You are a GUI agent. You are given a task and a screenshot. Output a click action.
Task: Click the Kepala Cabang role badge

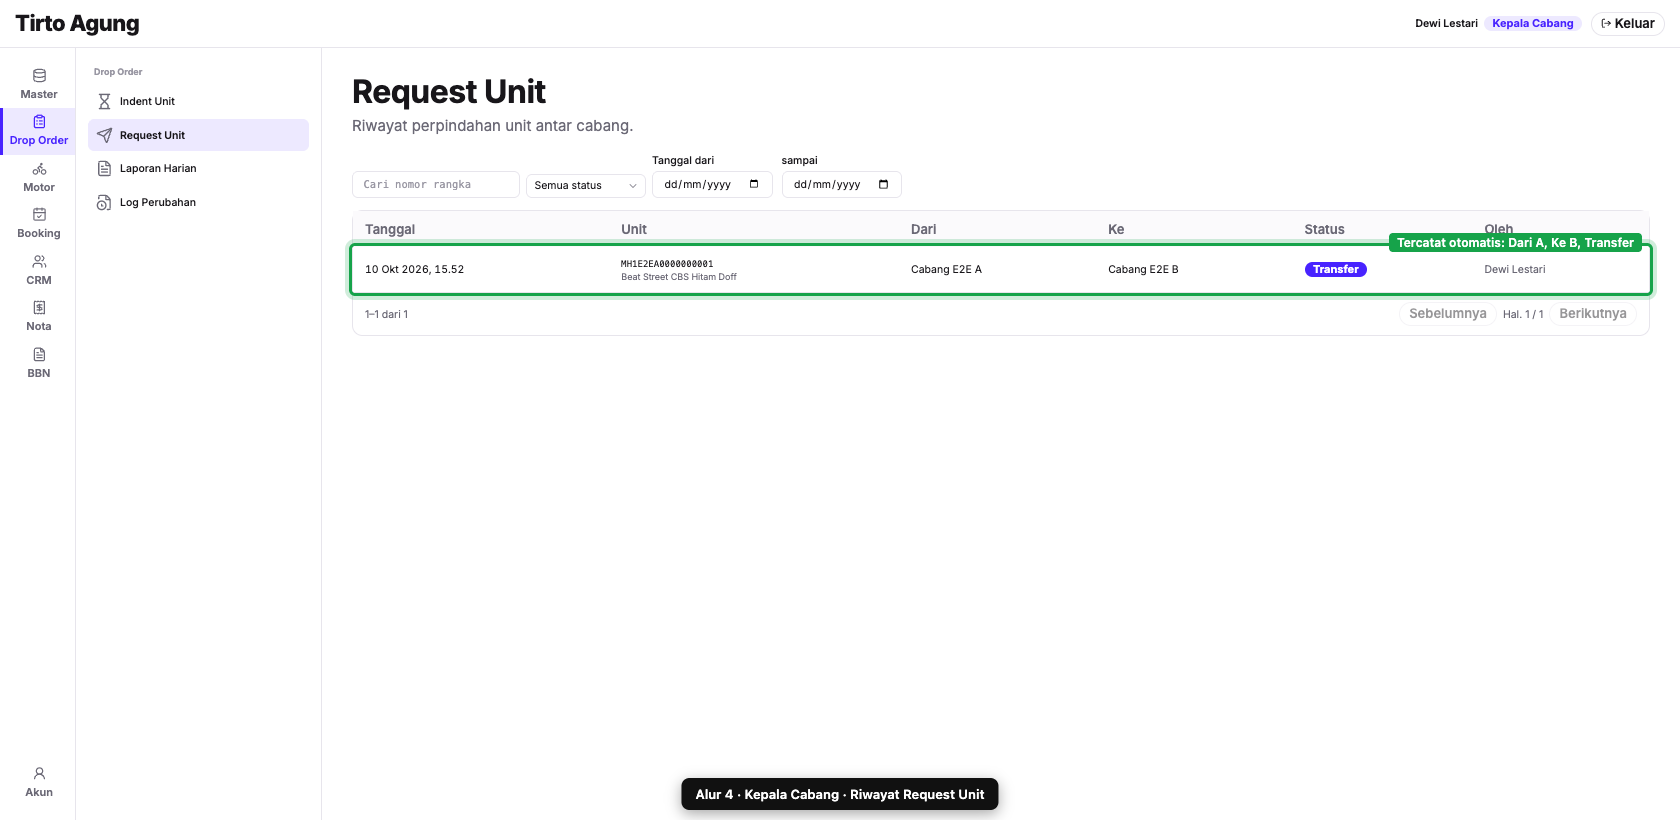point(1532,23)
